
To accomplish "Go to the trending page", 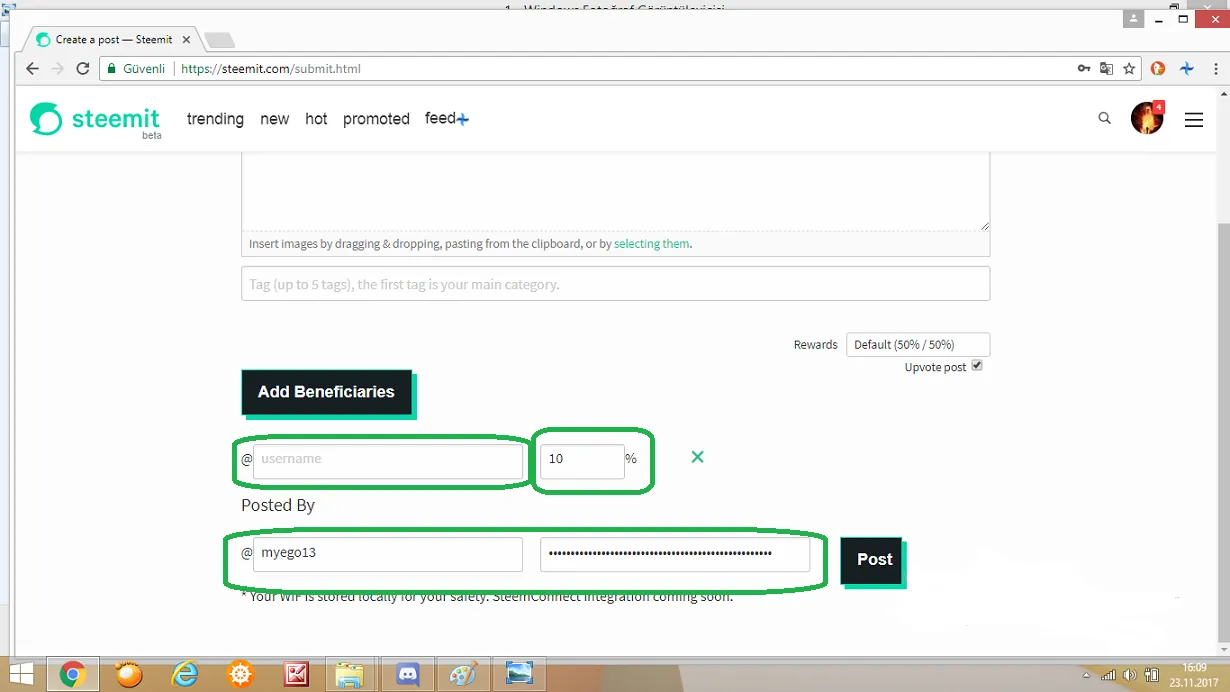I will (x=215, y=119).
